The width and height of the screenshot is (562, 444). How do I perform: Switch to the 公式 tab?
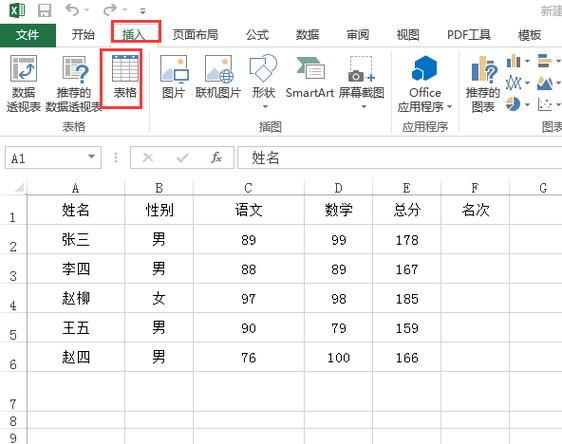257,35
